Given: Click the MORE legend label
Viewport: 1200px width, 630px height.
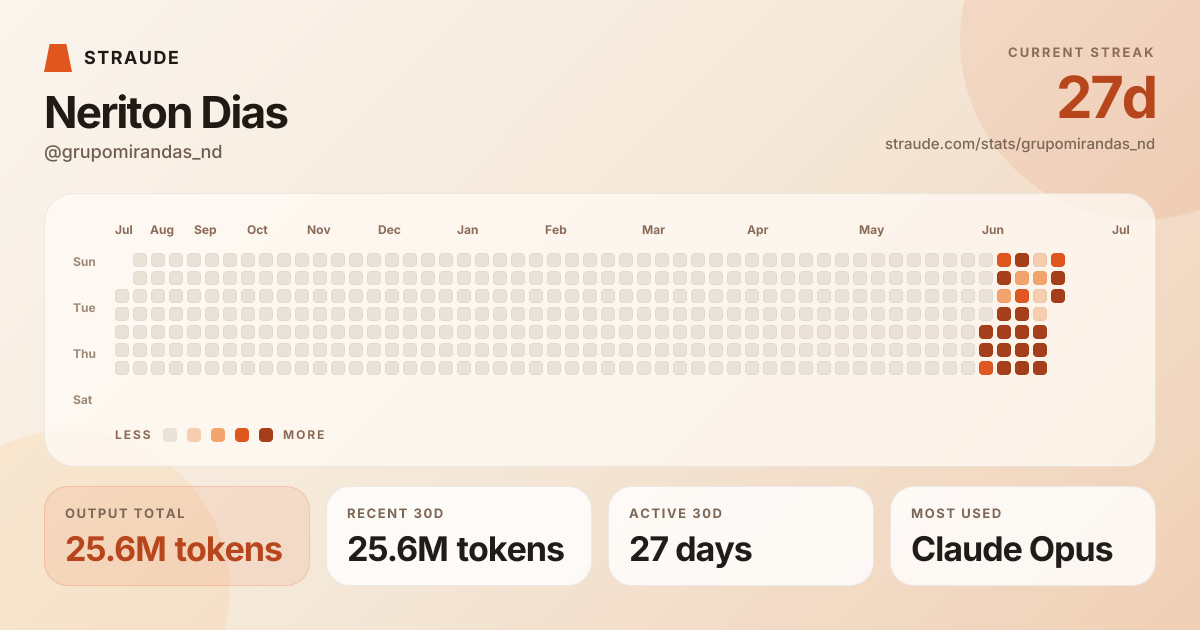Looking at the screenshot, I should pos(304,435).
